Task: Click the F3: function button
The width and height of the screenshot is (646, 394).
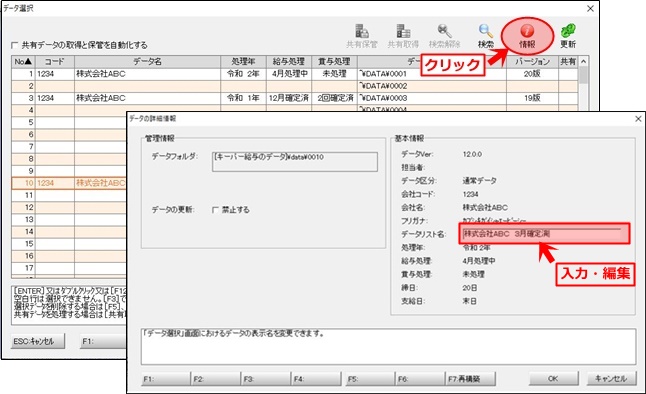Action: [x=266, y=379]
